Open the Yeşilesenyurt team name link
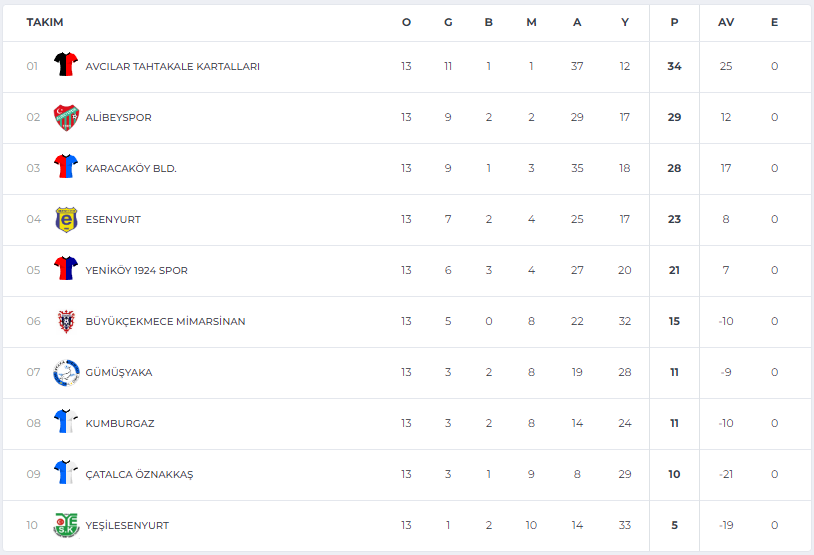This screenshot has height=555, width=814. point(127,525)
